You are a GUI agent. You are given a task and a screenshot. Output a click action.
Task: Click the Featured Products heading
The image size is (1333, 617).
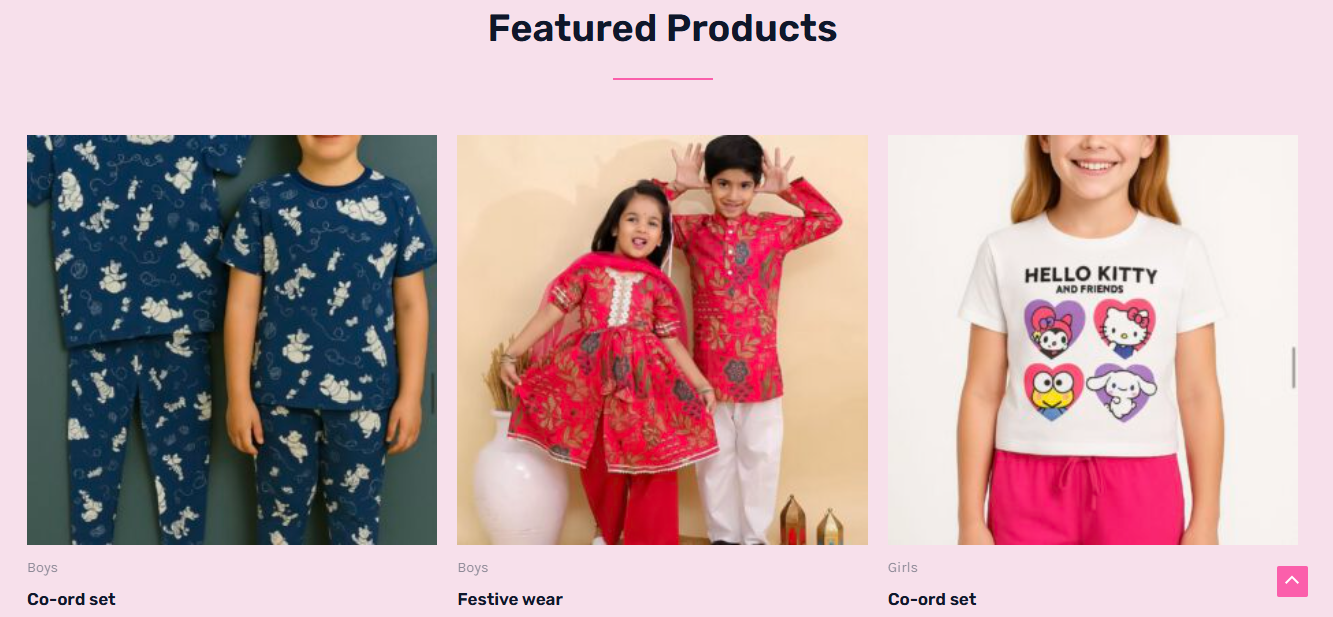point(662,28)
